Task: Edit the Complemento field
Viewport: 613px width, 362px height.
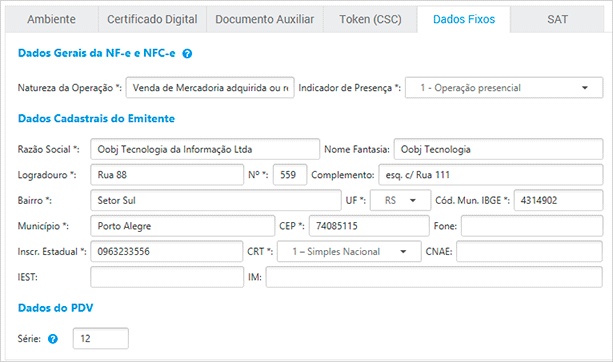Action: pos(491,175)
